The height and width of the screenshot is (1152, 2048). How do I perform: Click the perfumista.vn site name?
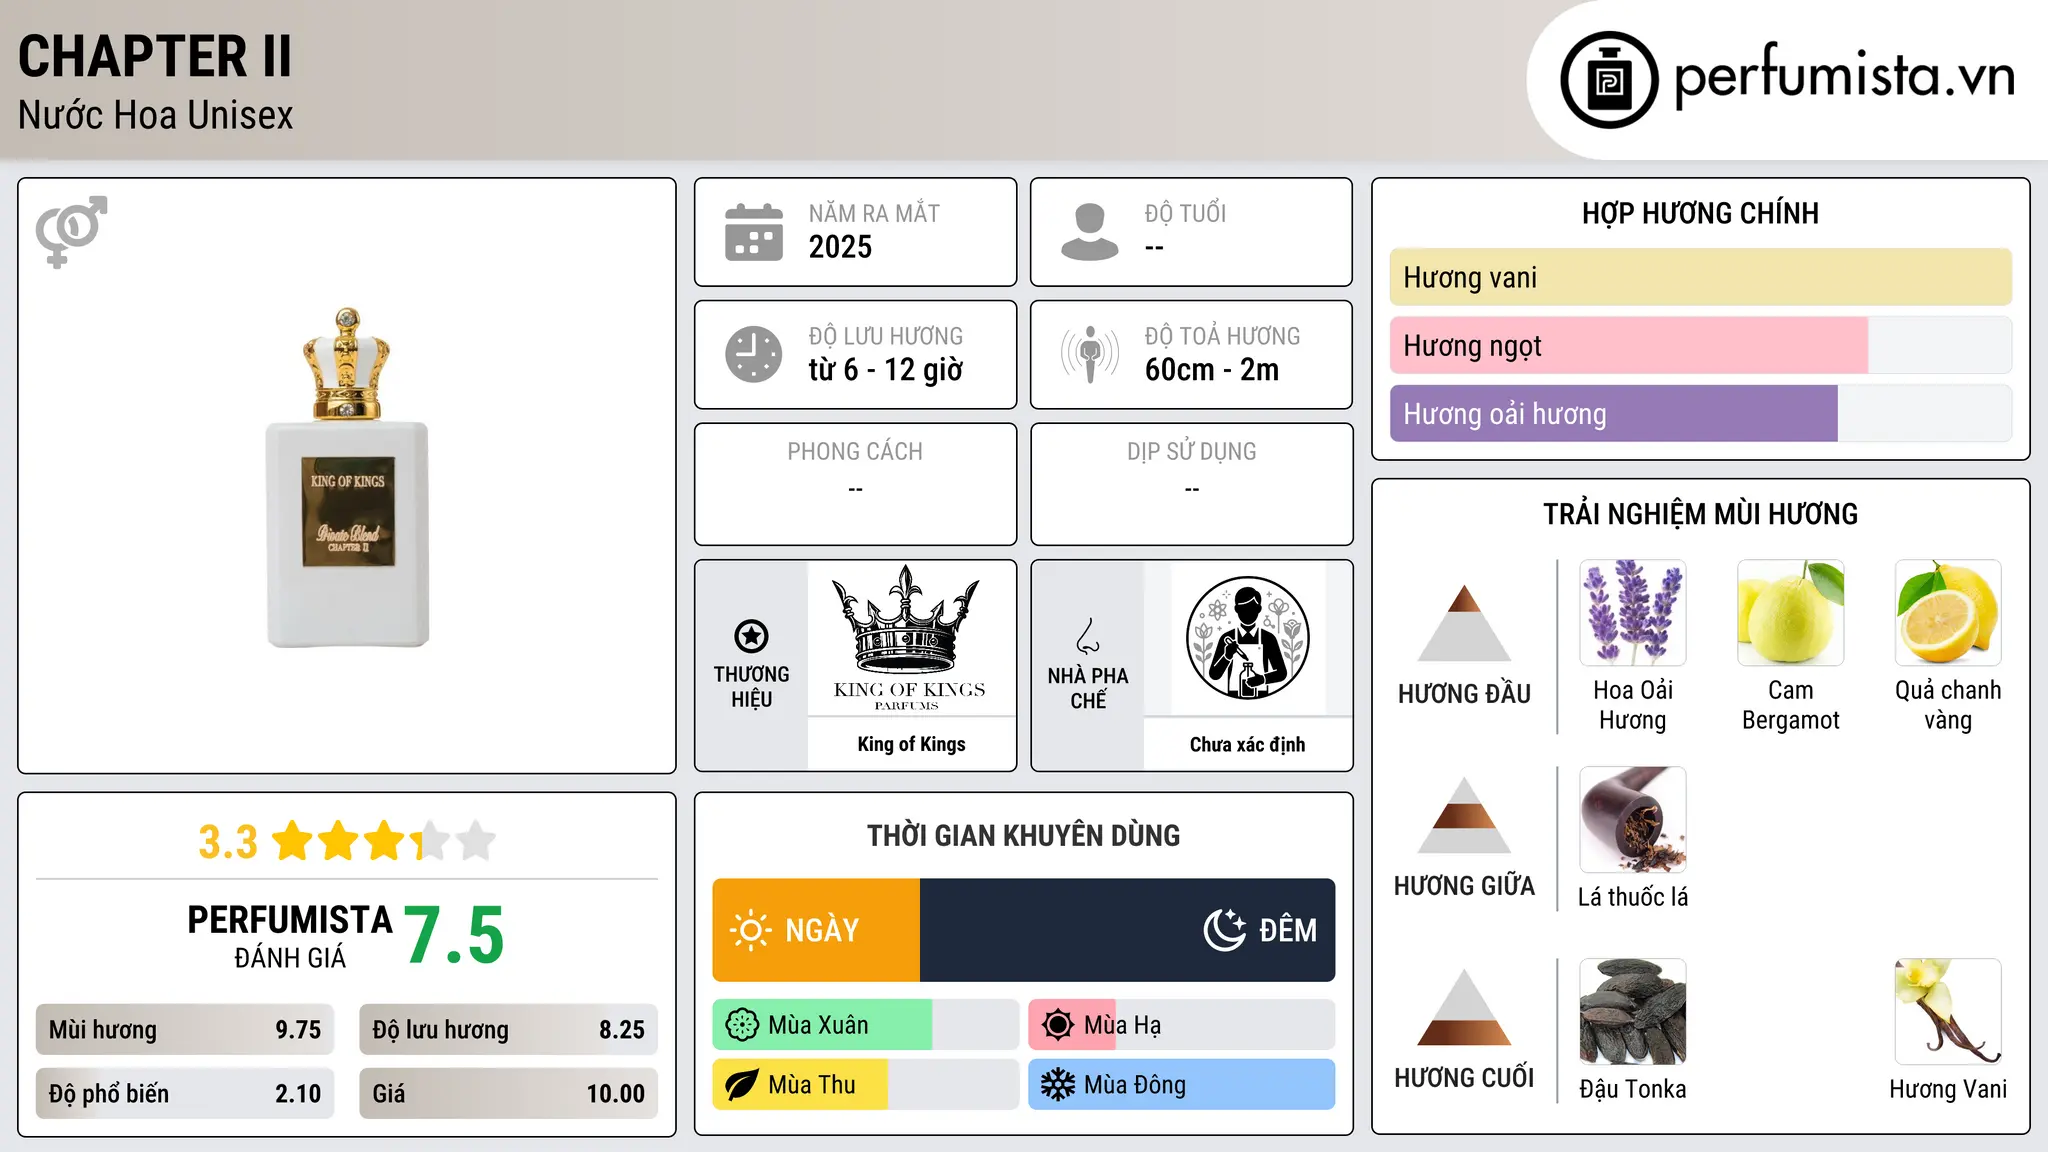1844,76
